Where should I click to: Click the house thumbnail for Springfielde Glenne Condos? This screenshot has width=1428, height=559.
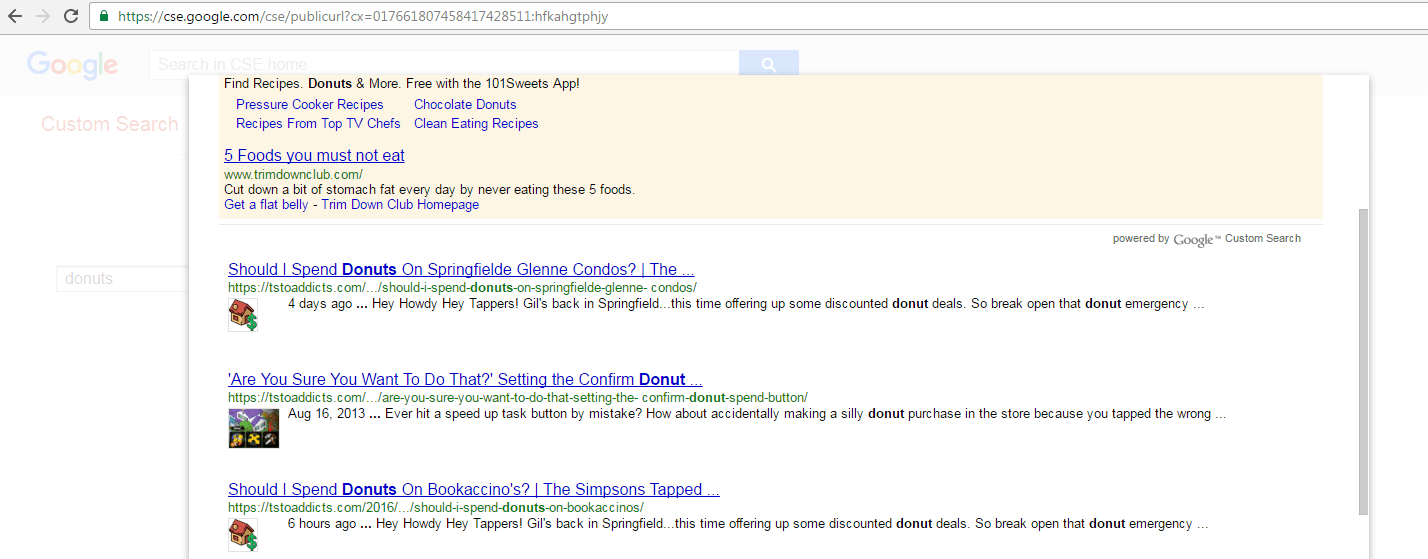243,315
